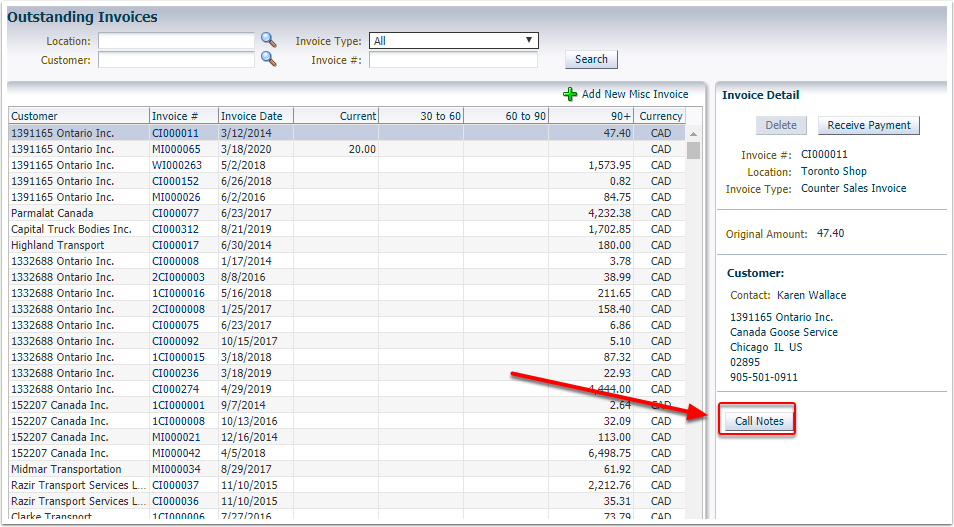Open the Customer lookup magnifier icon
This screenshot has height=527, width=954.
click(268, 59)
